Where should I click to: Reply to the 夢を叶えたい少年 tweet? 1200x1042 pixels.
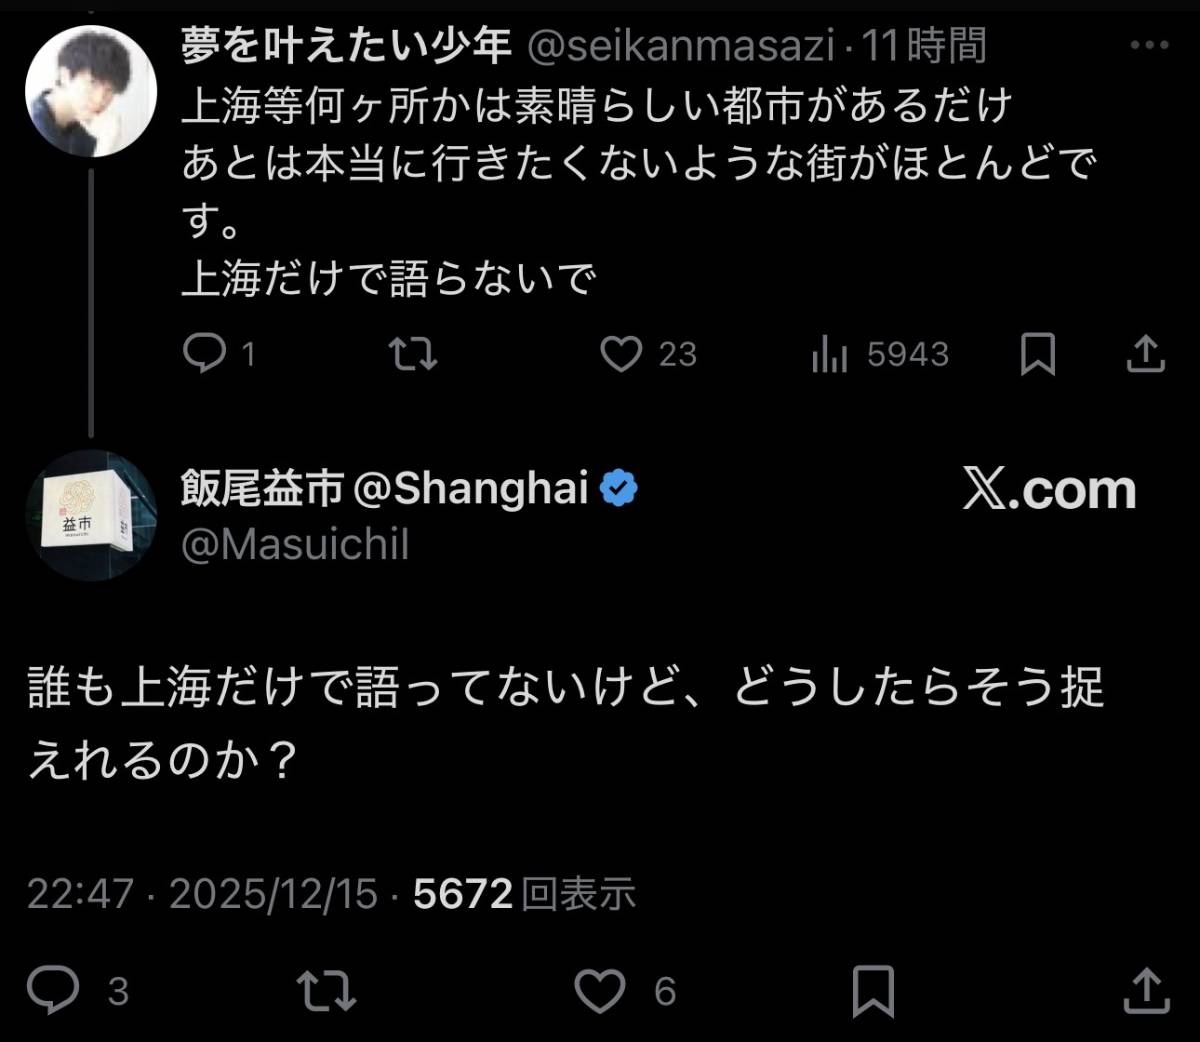click(x=206, y=353)
